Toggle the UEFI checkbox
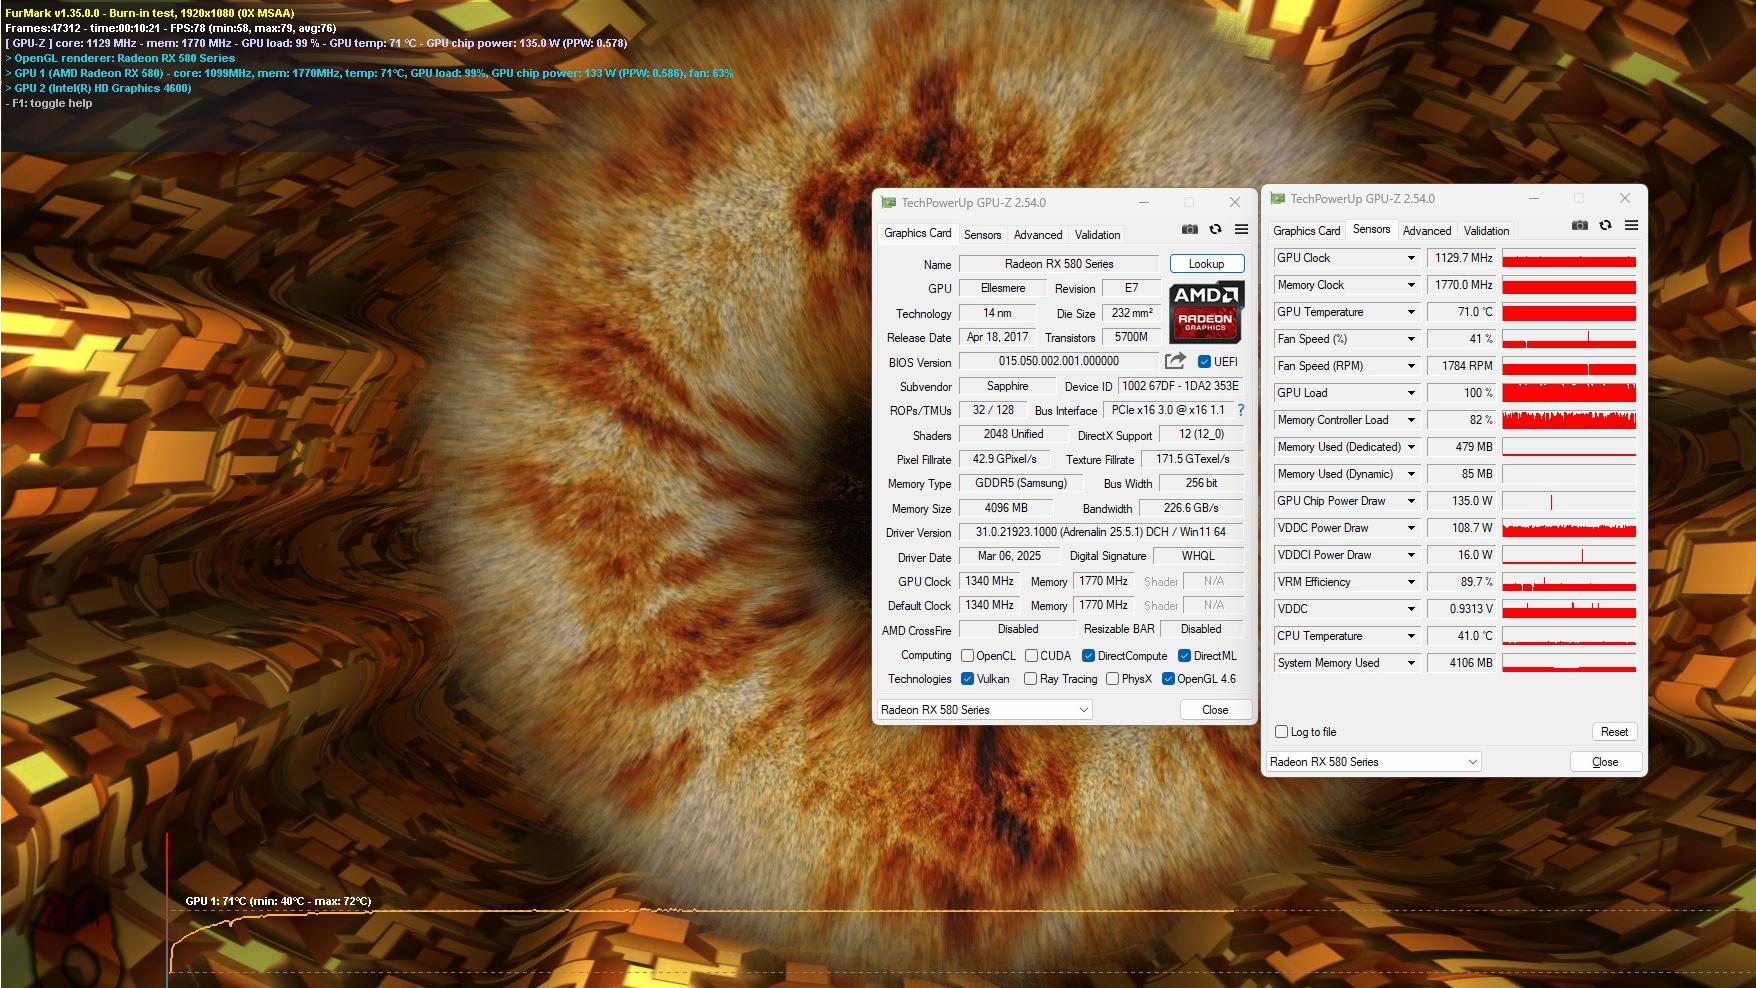This screenshot has height=988, width=1756. (x=1204, y=362)
